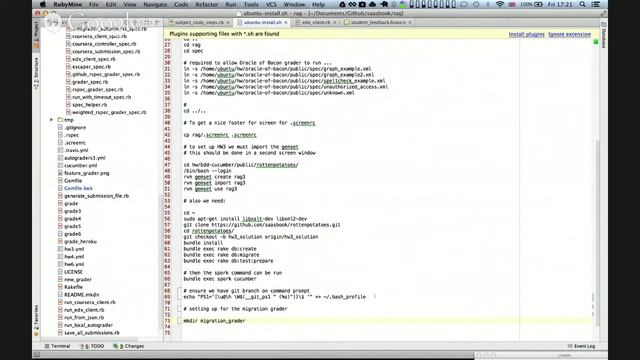This screenshot has width=640, height=360.
Task: Click the battery status in menu bar
Action: click(x=531, y=4)
